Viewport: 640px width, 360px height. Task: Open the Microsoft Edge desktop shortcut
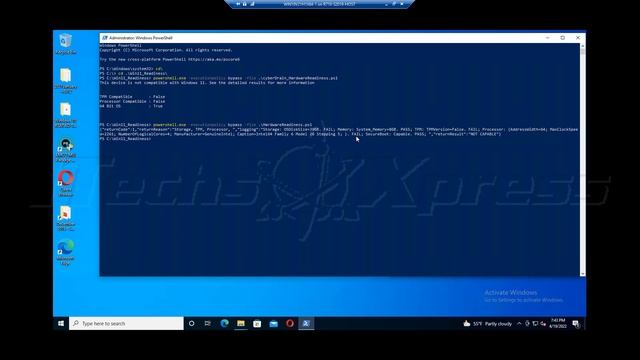click(x=65, y=253)
